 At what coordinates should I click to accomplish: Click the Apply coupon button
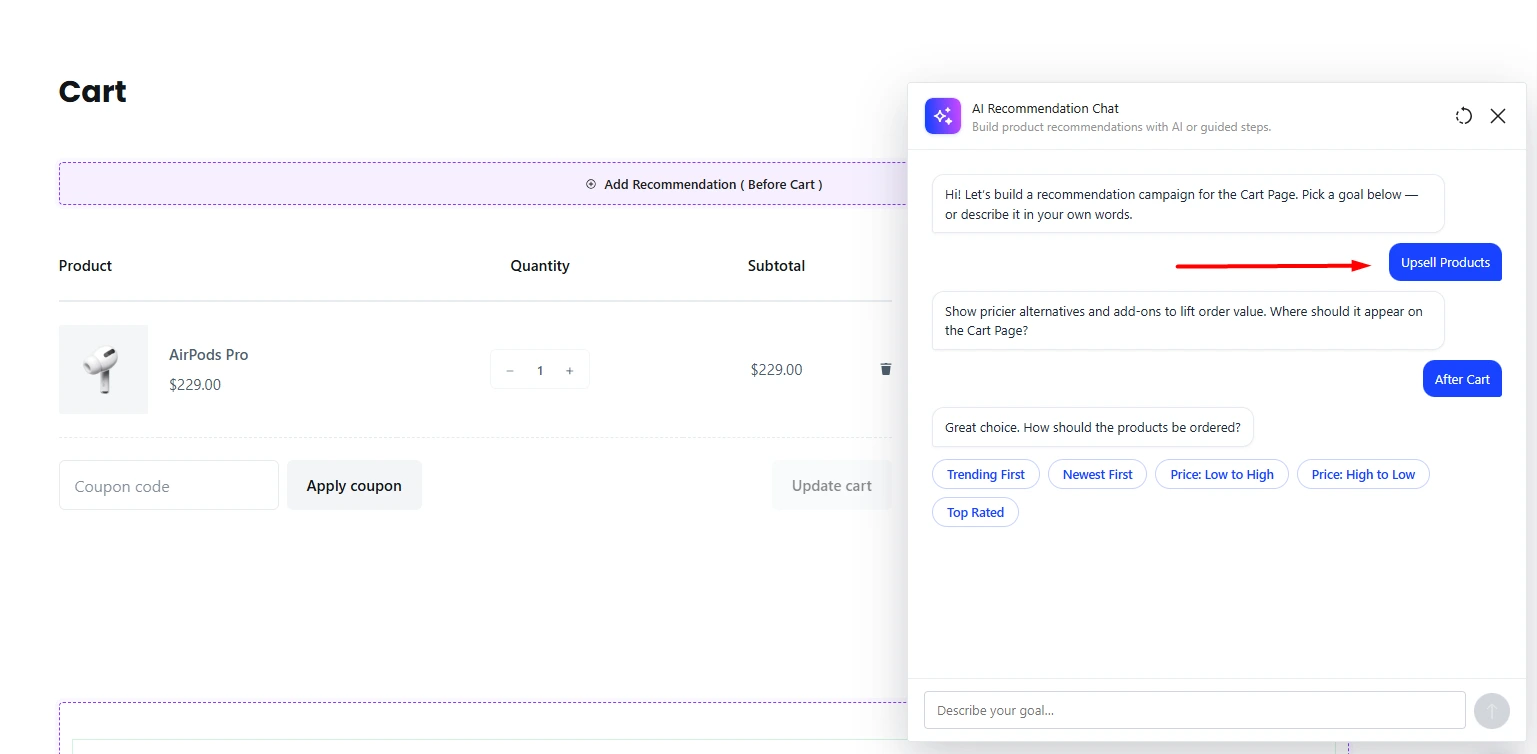pos(354,485)
